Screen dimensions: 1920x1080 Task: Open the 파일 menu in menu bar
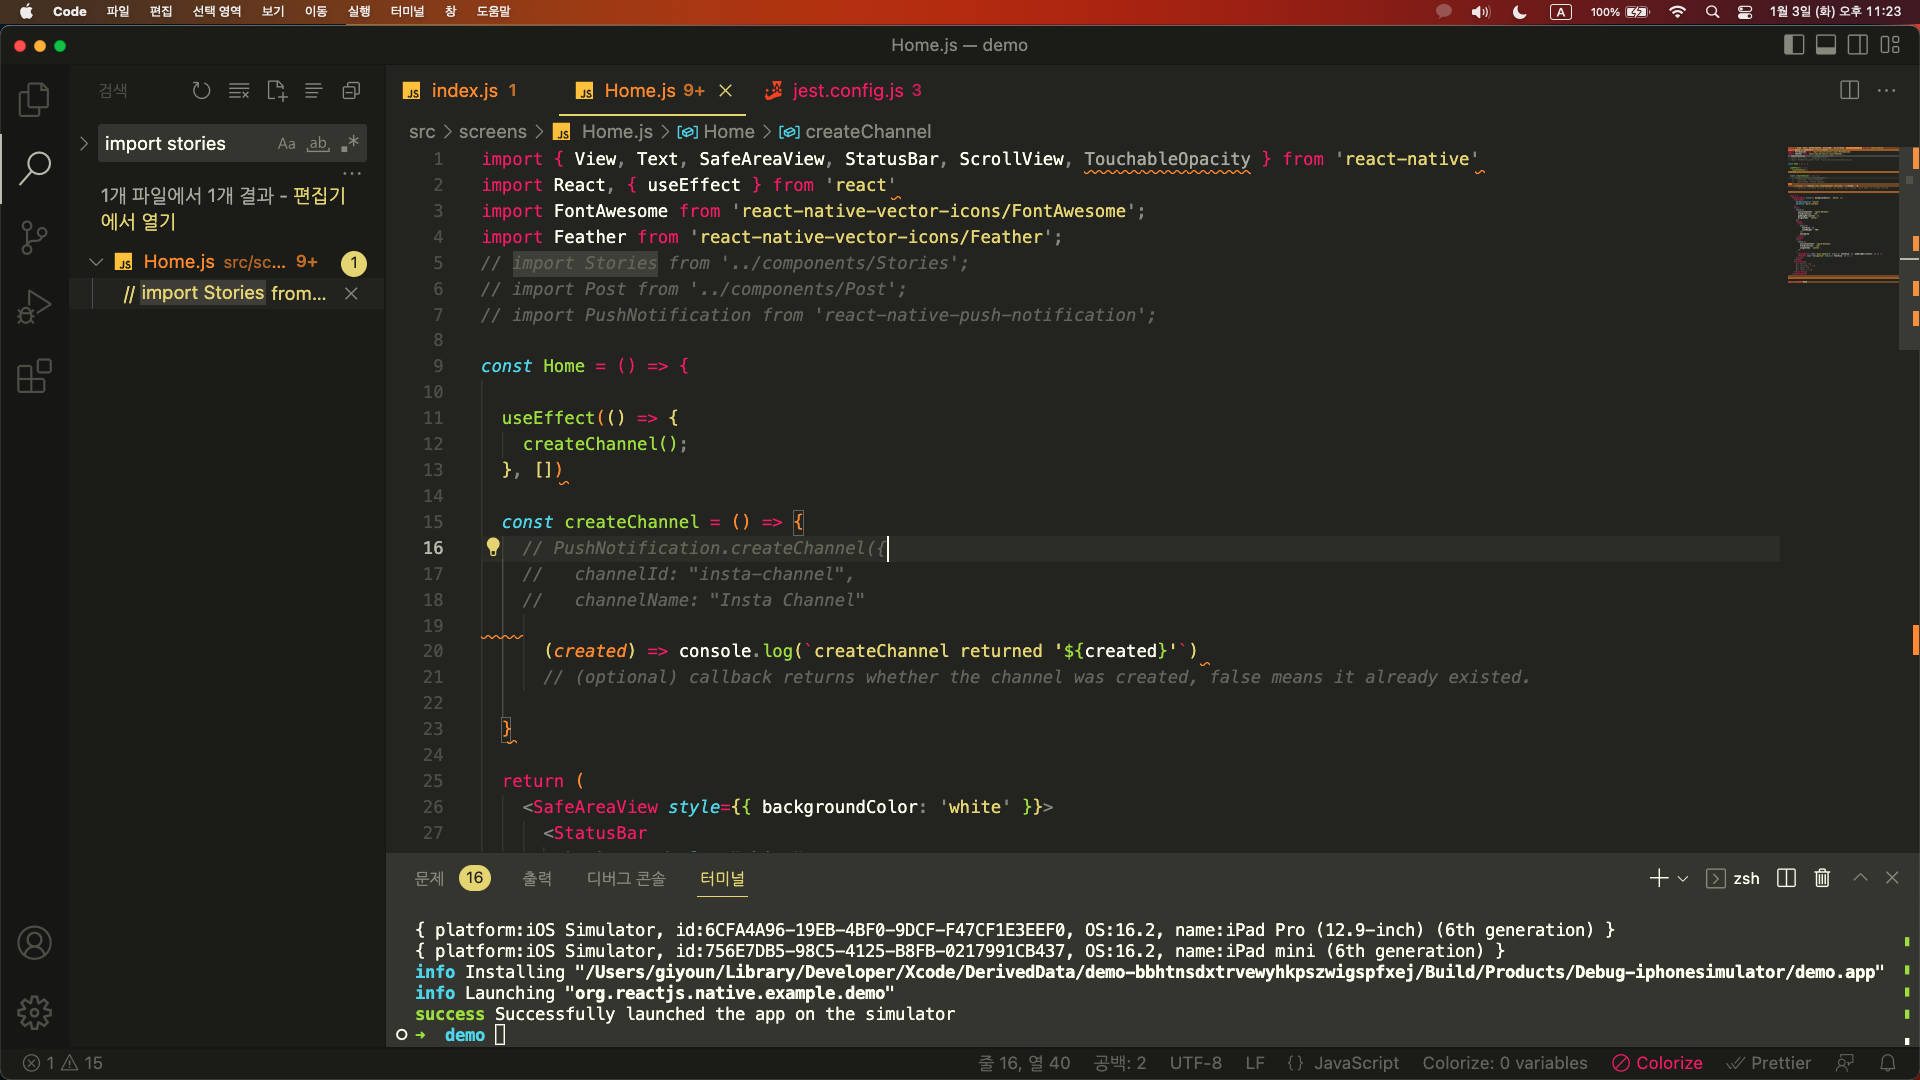click(x=118, y=12)
